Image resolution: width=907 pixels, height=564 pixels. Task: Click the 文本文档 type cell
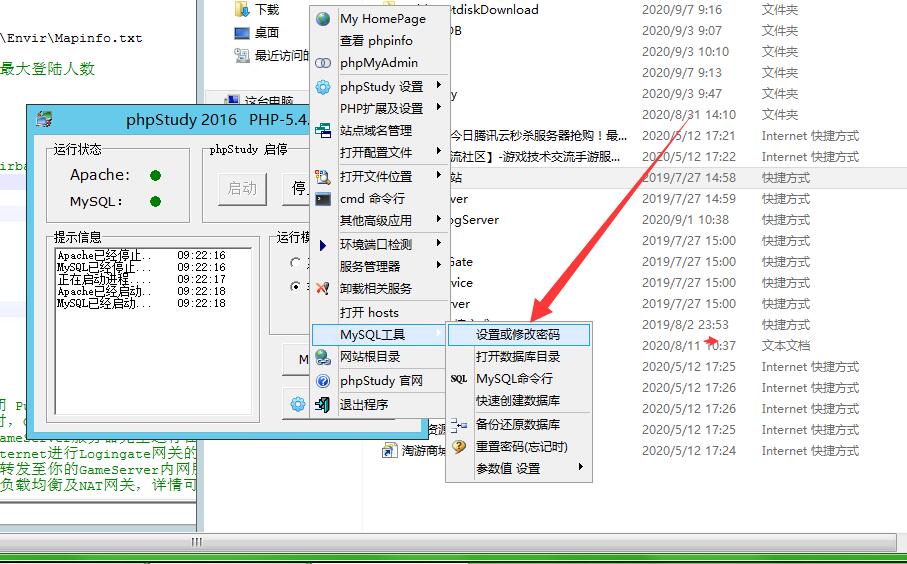tap(786, 345)
